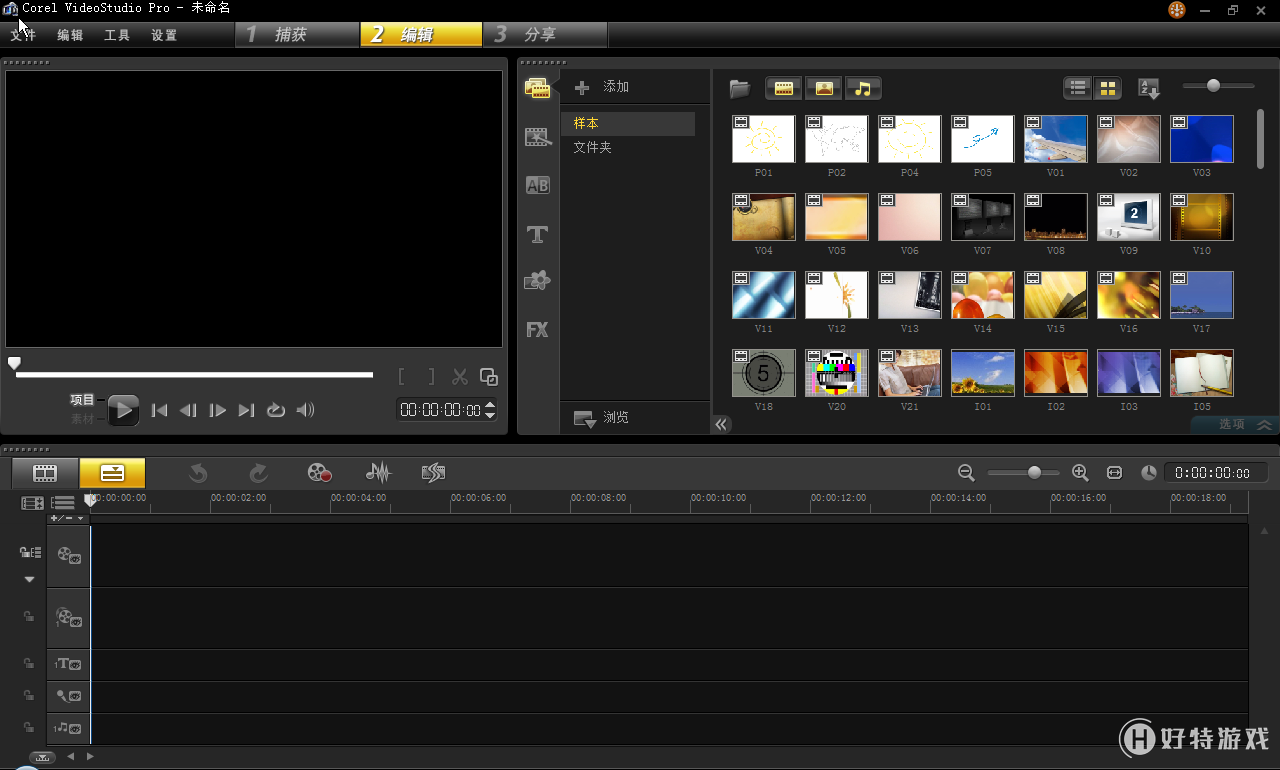Open the Browse dropdown button
Screen dimensions: 1280x770
(602, 418)
